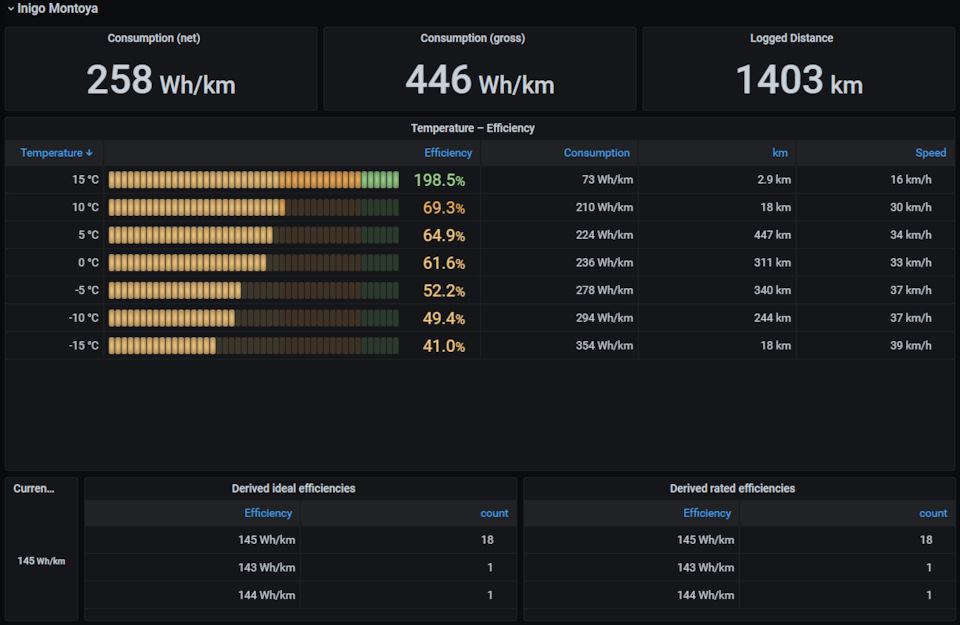960x625 pixels.
Task: Open the Consumption (gross) panel title menu
Action: coord(473,38)
